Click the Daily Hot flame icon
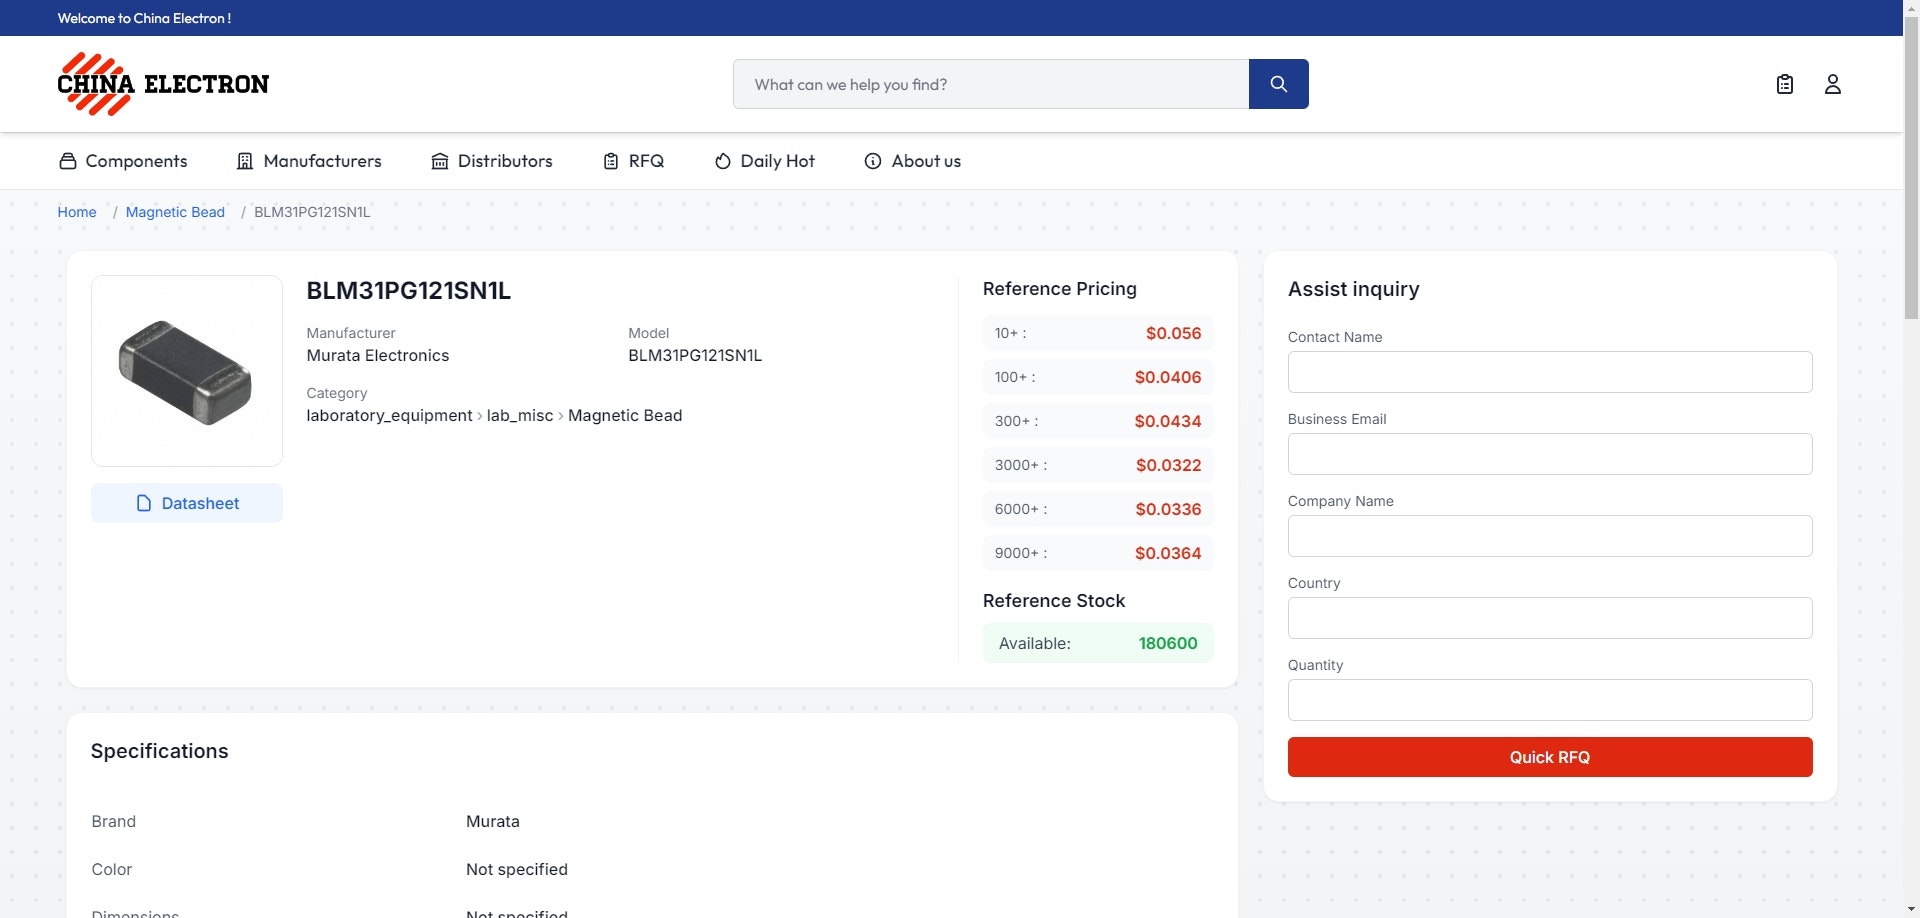The image size is (1920, 918). [723, 161]
